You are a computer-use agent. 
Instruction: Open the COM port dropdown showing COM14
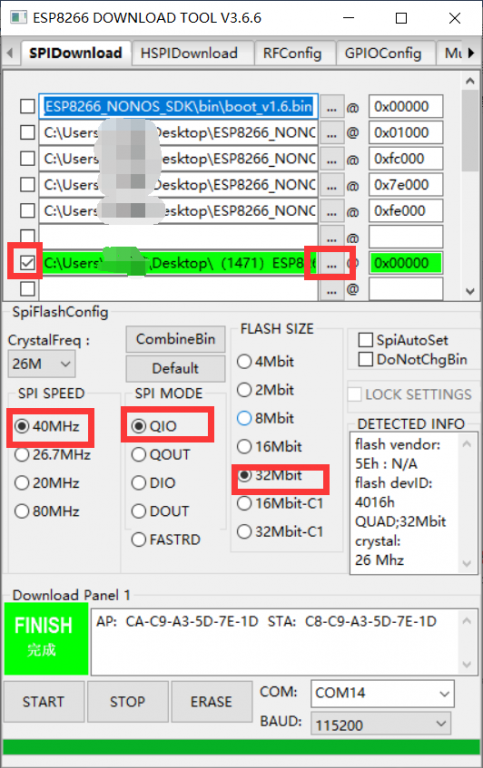pyautogui.click(x=382, y=694)
